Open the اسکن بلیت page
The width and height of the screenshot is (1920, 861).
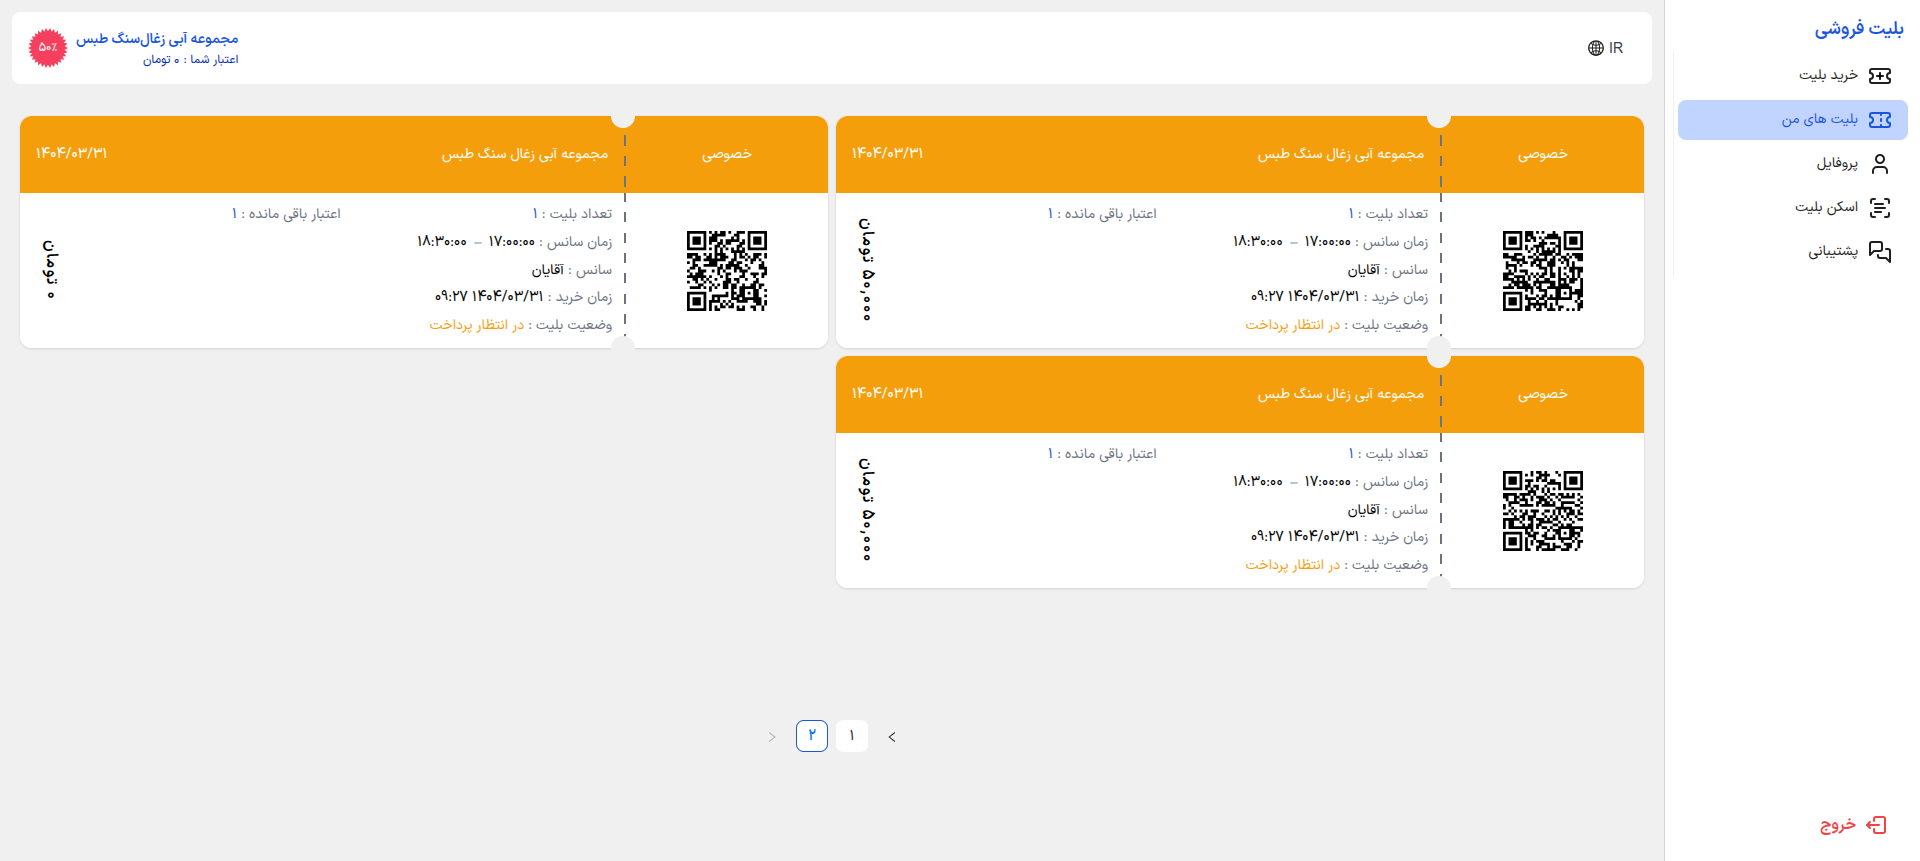click(1826, 208)
